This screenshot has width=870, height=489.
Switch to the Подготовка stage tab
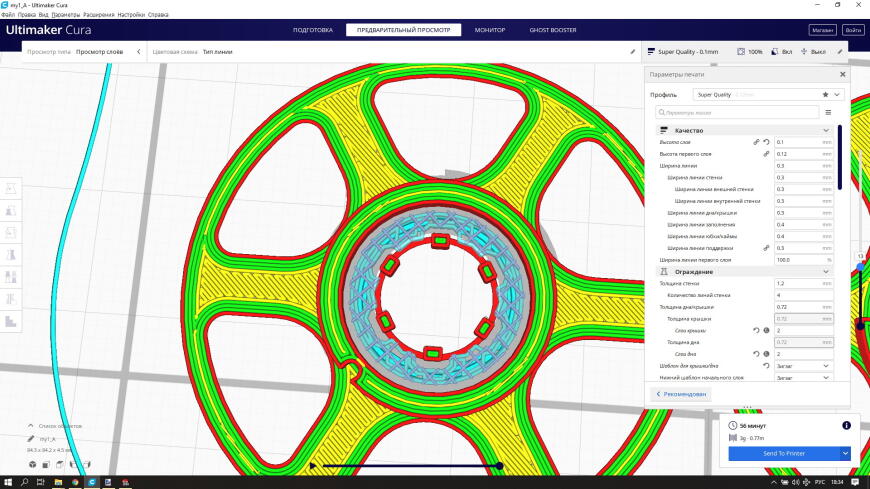(313, 30)
